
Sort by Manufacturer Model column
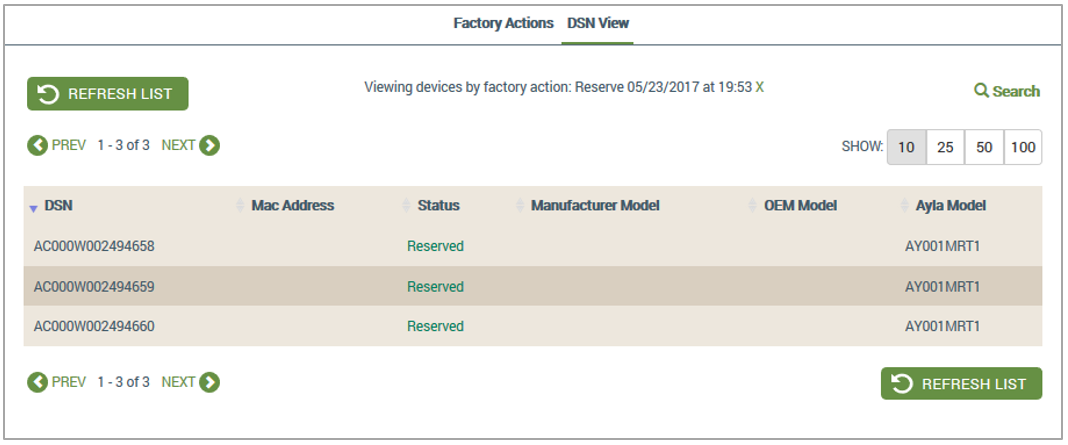tap(595, 205)
